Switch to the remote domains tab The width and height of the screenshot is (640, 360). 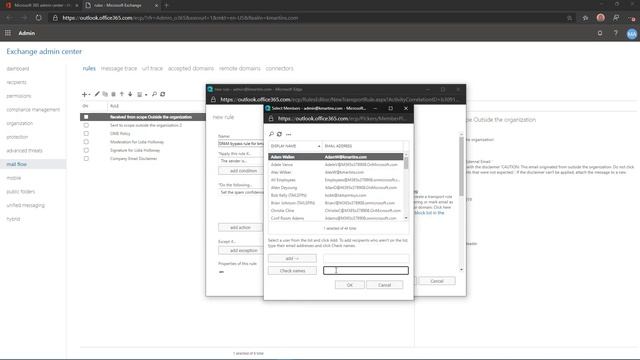pos(240,68)
